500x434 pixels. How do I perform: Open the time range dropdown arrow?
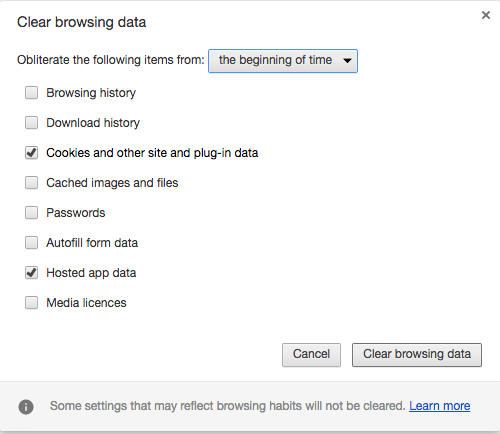[x=347, y=61]
